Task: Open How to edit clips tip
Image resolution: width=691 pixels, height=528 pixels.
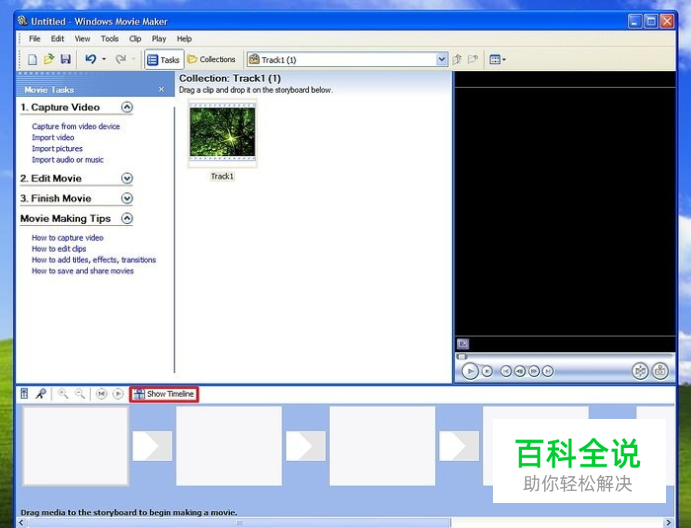Action: click(59, 249)
